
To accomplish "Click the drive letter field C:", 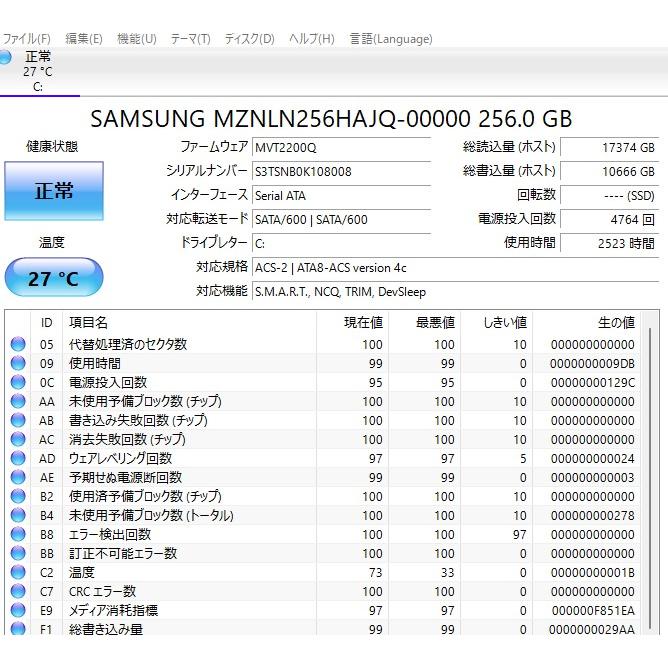I will (x=341, y=243).
